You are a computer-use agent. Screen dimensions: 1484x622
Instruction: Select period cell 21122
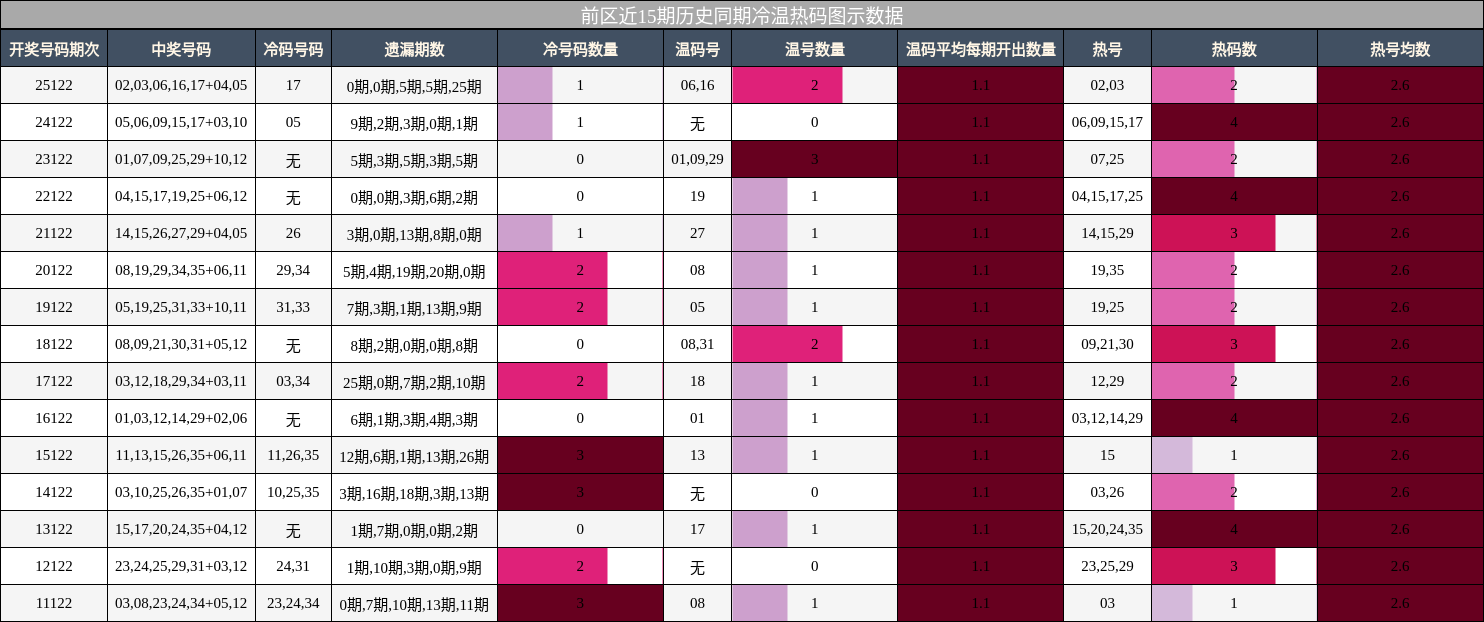(54, 234)
